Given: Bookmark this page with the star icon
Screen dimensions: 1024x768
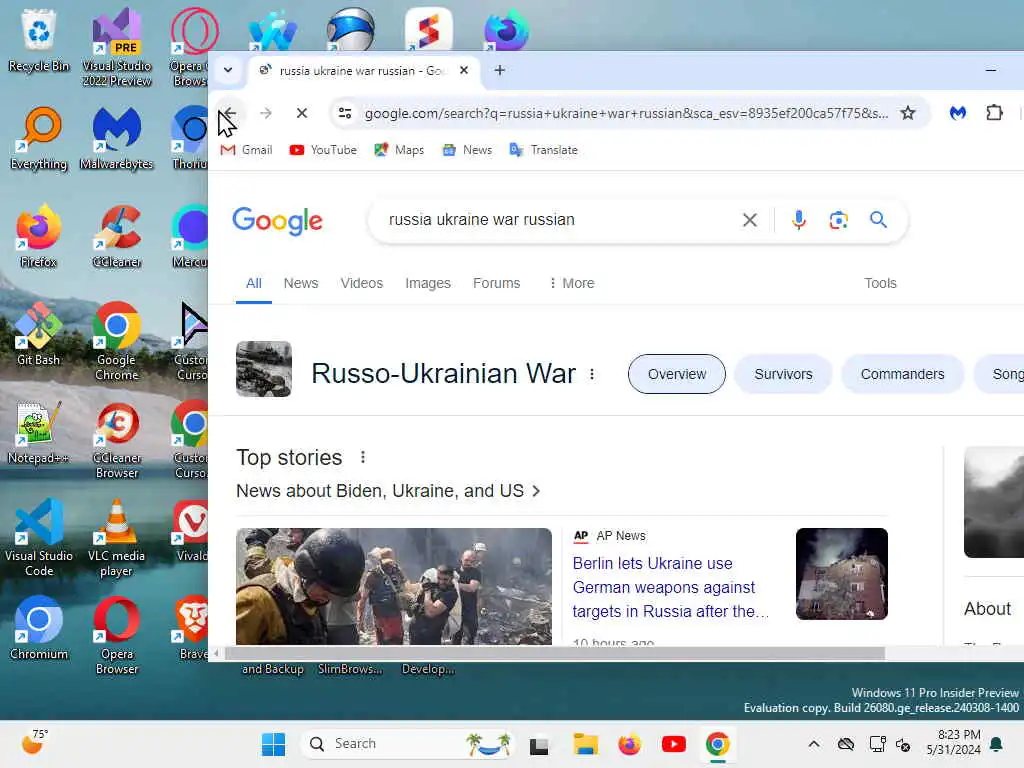Looking at the screenshot, I should (x=908, y=113).
